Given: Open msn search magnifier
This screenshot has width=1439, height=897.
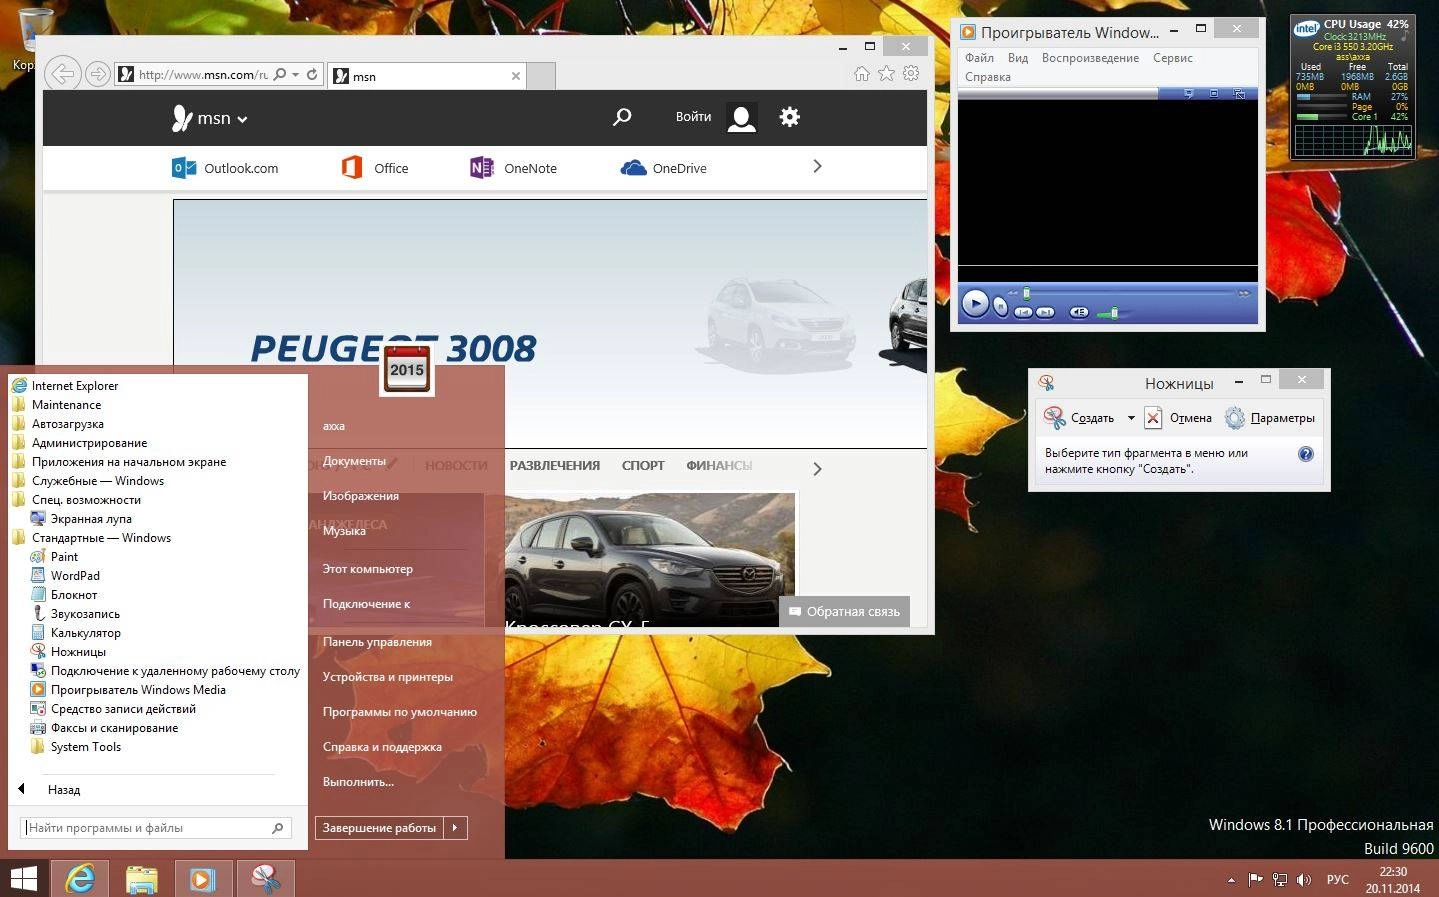Looking at the screenshot, I should point(622,117).
